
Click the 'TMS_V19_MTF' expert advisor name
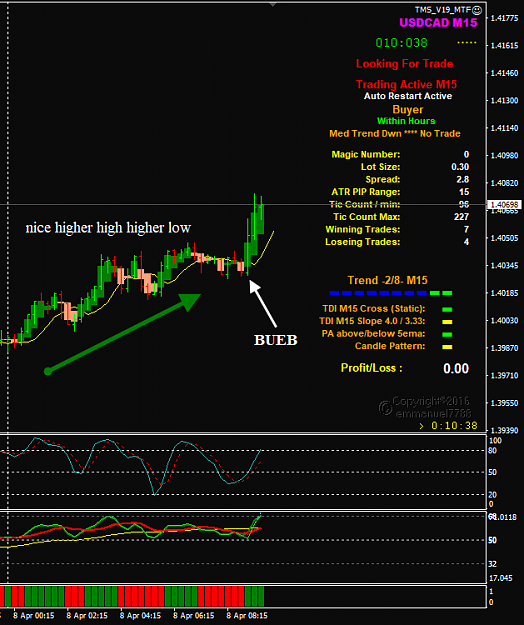click(443, 10)
